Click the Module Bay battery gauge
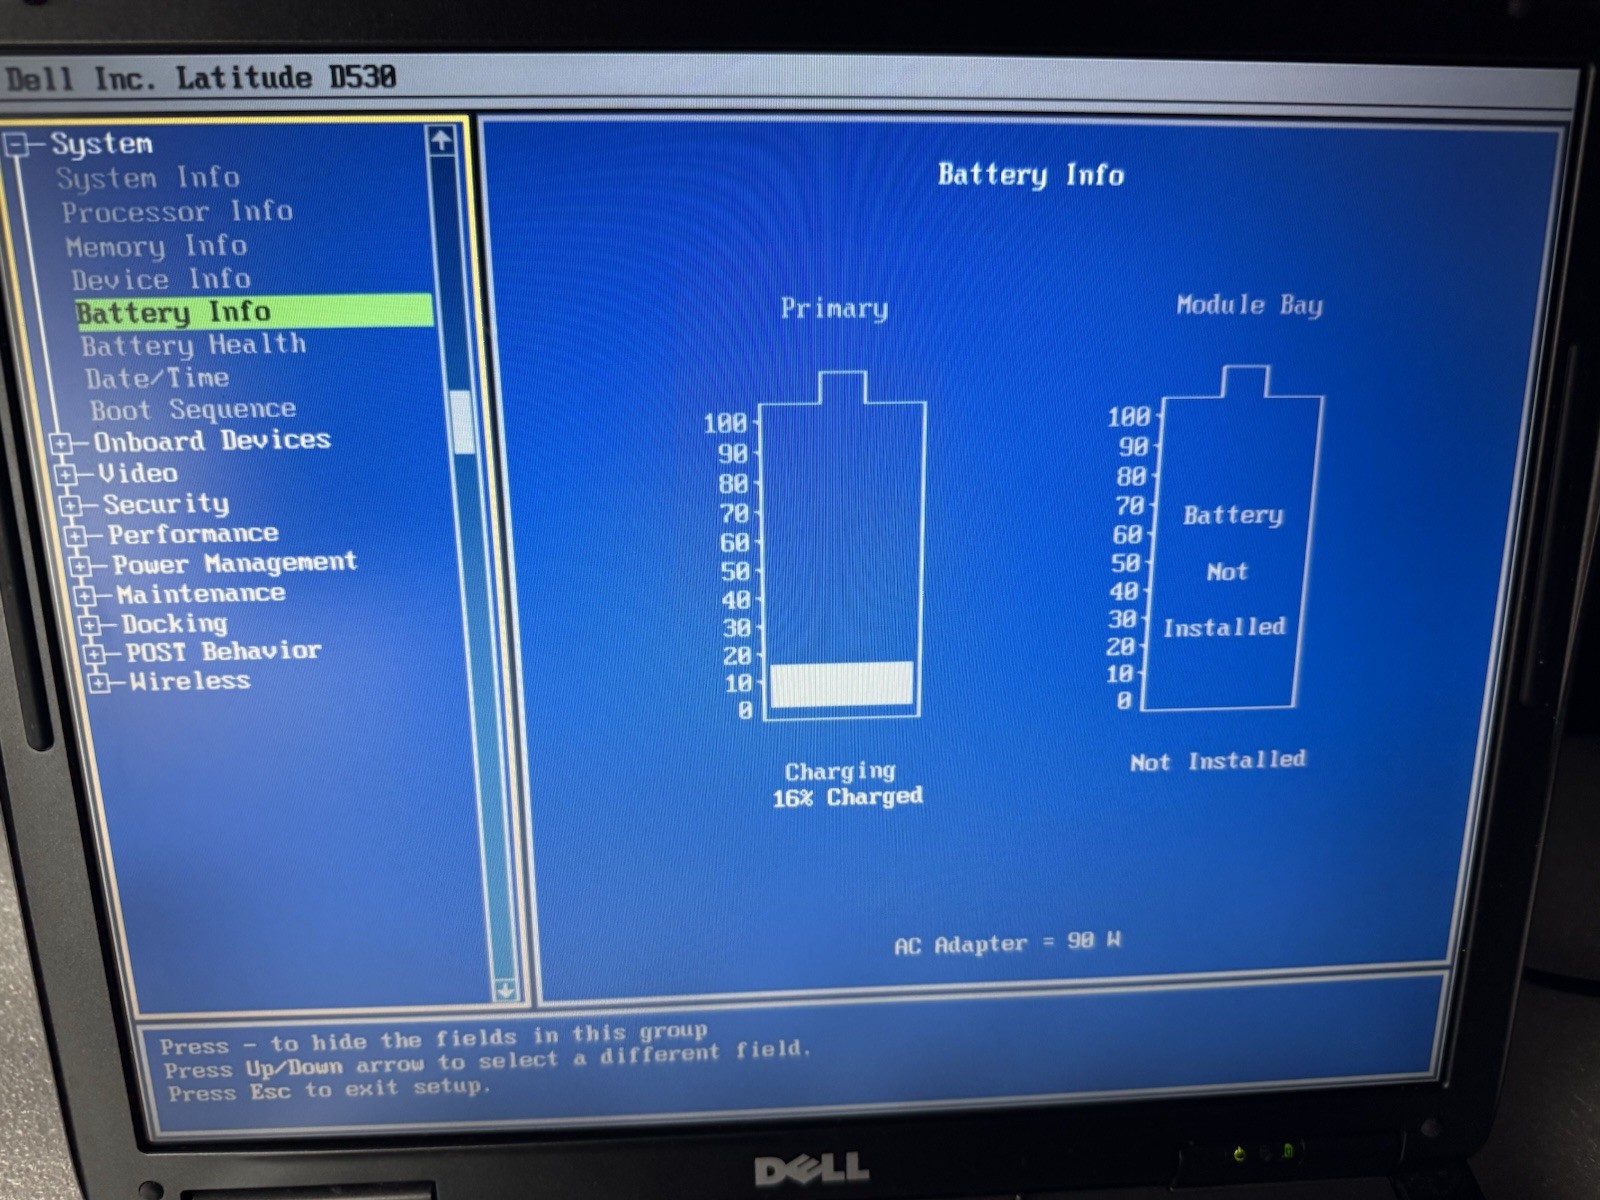 [1232, 538]
